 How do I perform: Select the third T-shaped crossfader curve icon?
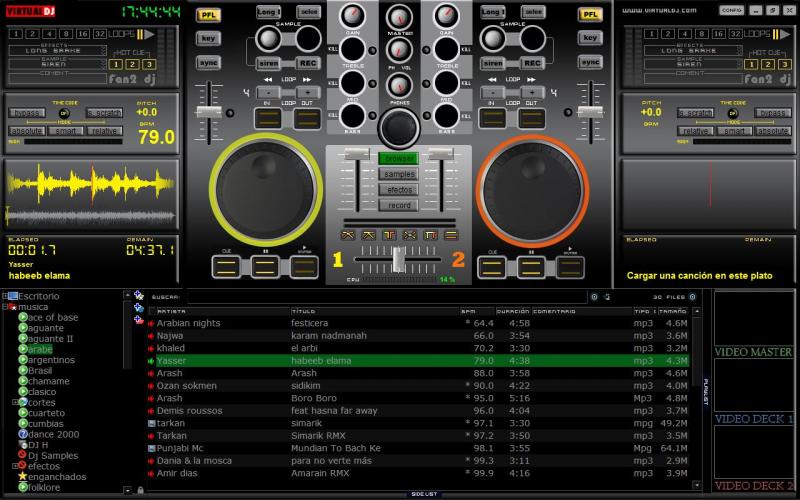389,235
